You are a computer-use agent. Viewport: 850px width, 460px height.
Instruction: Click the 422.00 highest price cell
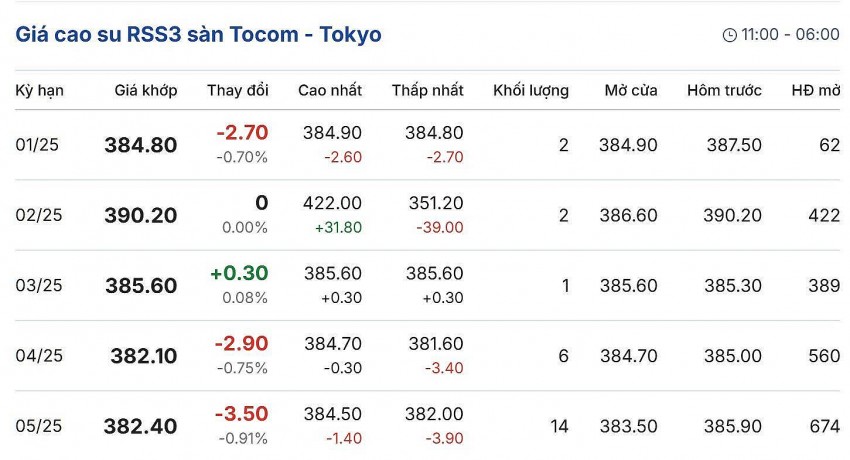[x=332, y=203]
